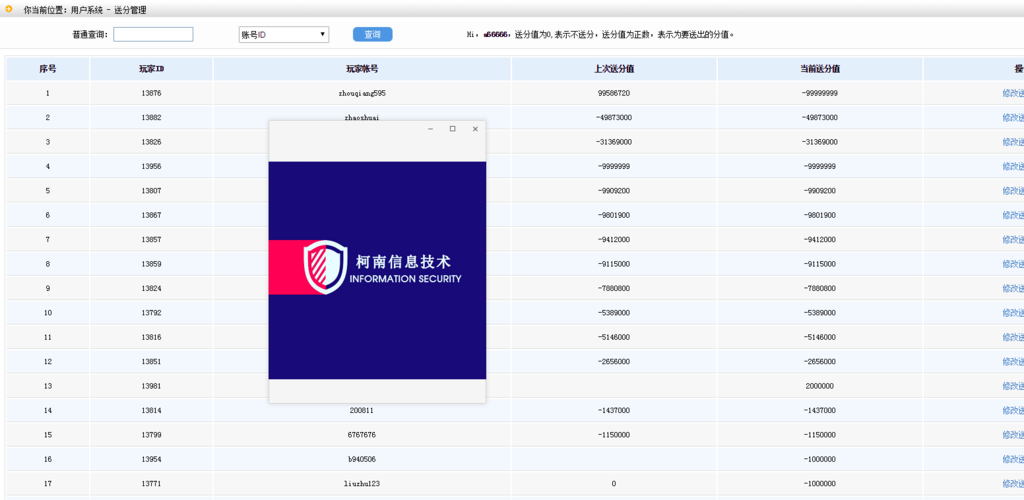Click 修改 link for player 13981
The image size is (1024, 500).
pyautogui.click(x=1013, y=386)
